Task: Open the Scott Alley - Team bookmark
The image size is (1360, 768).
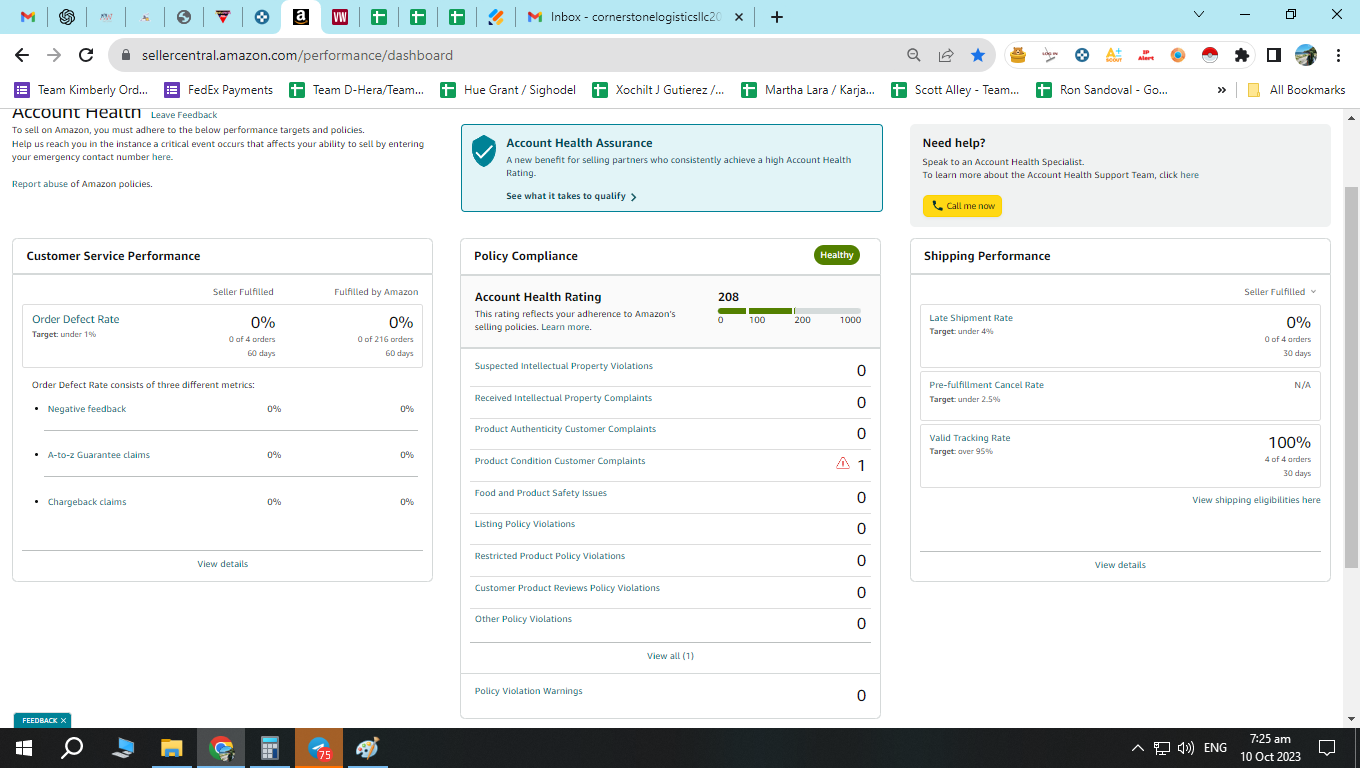Action: pyautogui.click(x=956, y=90)
